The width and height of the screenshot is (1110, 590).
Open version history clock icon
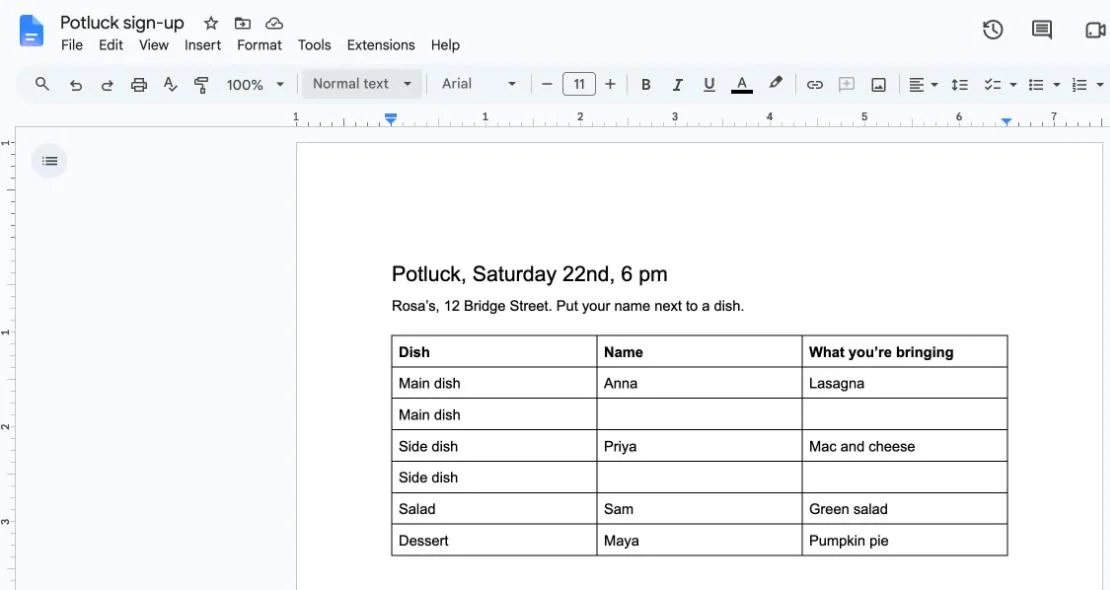coord(992,30)
